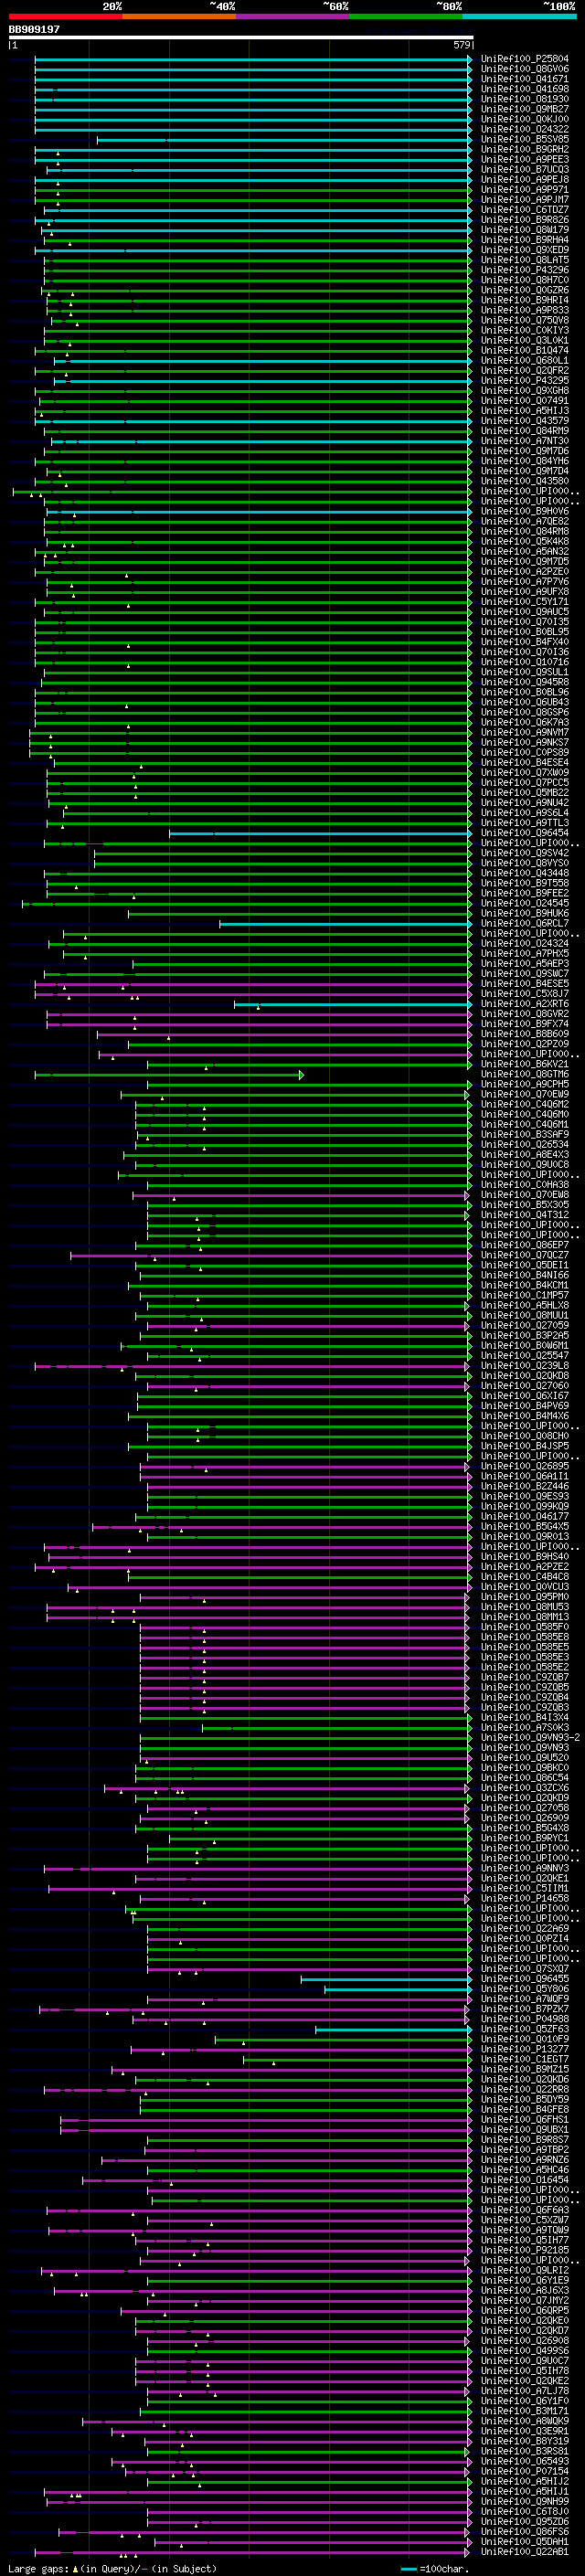Select hit UniRef100_Q8GVR2
This screenshot has height=2576, width=585.
524,1014
